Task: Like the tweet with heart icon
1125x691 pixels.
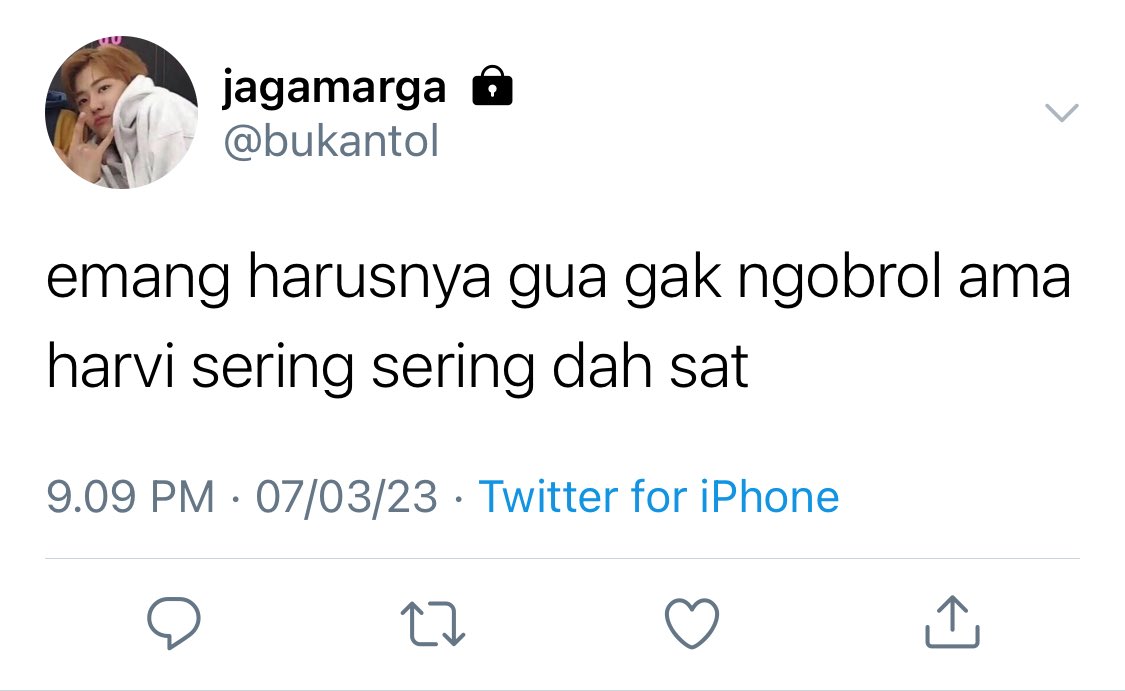Action: coord(692,623)
